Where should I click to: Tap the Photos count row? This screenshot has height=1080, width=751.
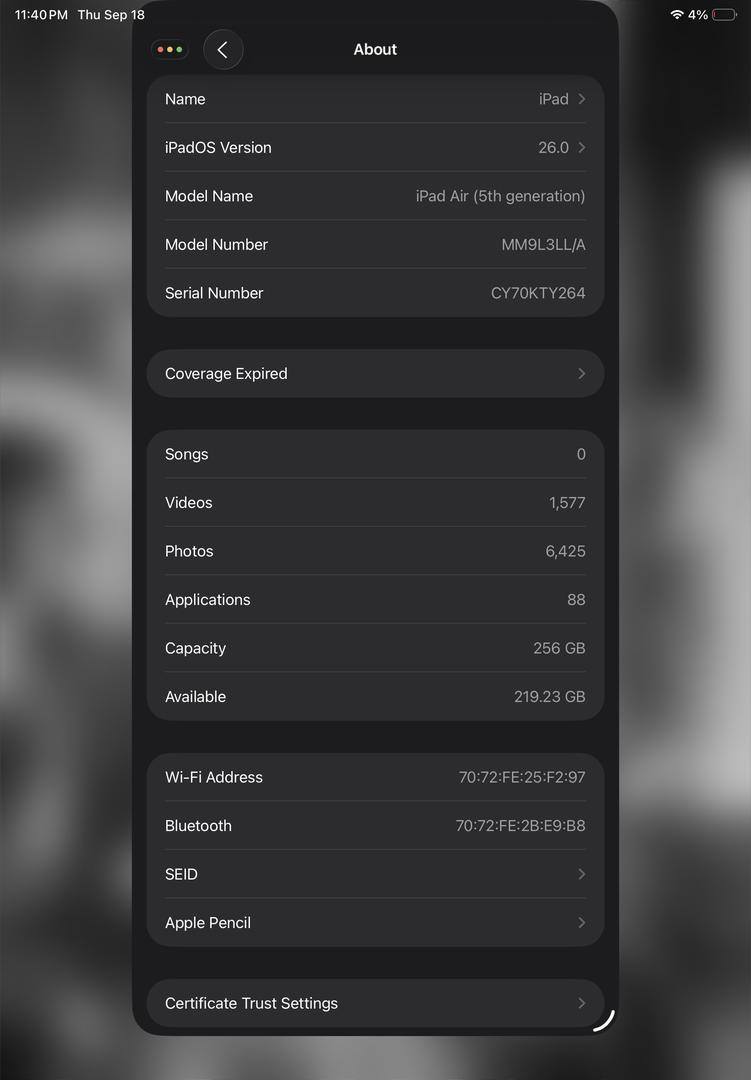tap(376, 551)
